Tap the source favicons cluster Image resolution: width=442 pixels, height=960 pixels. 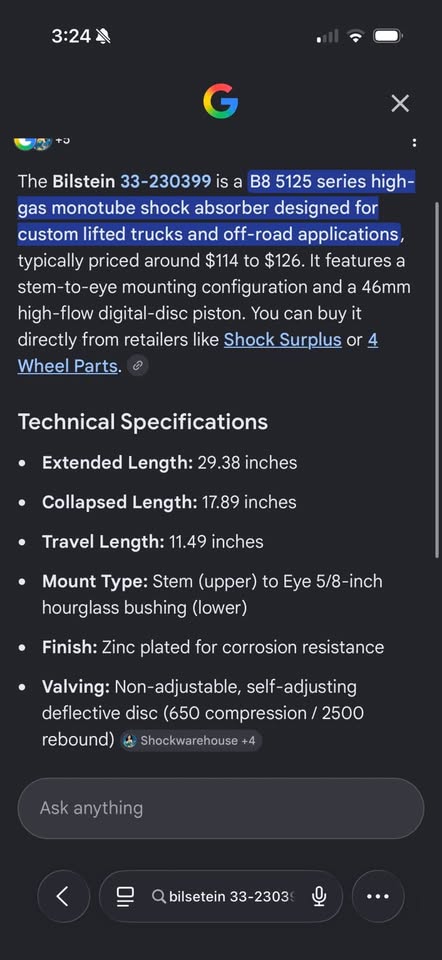[33, 143]
